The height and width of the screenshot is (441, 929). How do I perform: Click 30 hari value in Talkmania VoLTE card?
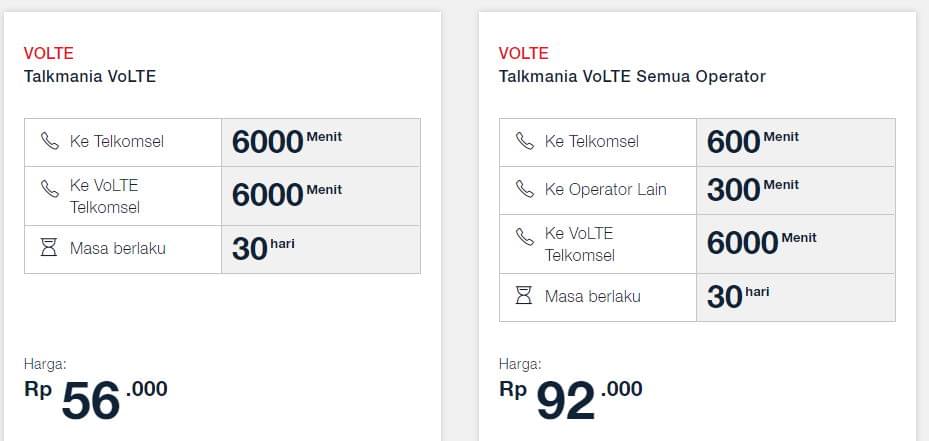click(263, 248)
